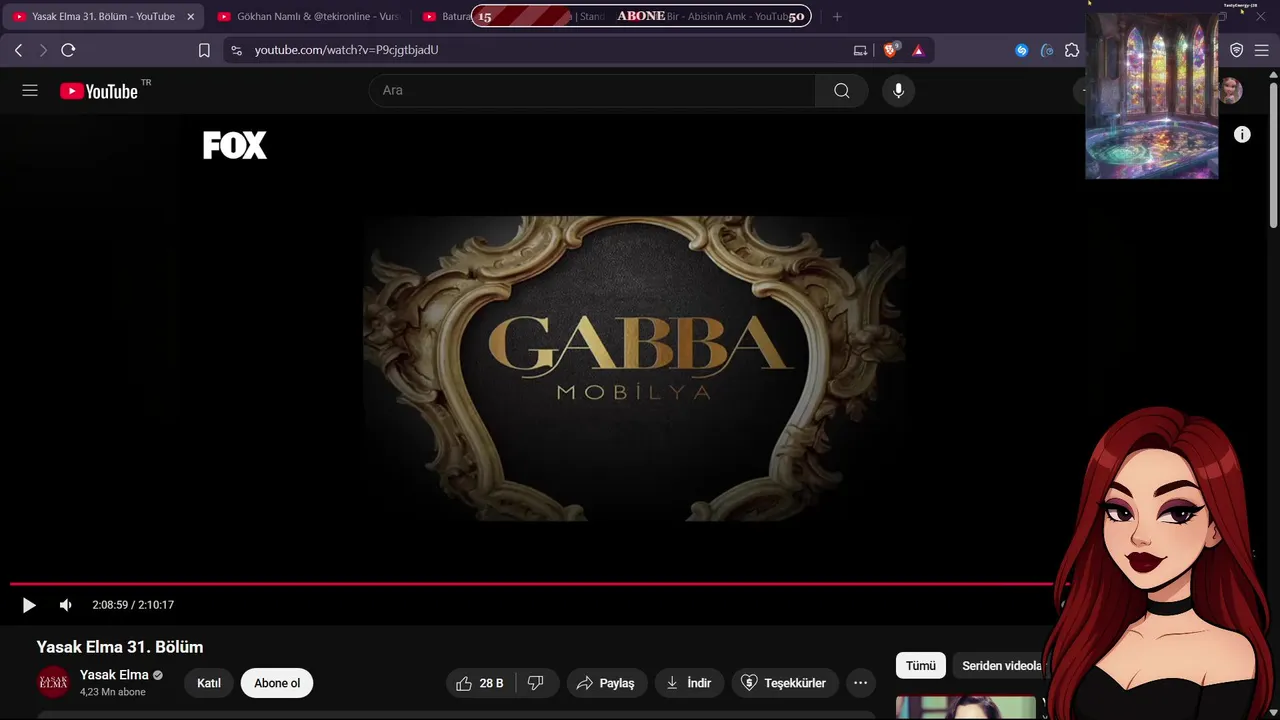Click the Teşekkürler thanks button
Viewport: 1280px width, 720px height.
pyautogui.click(x=784, y=683)
